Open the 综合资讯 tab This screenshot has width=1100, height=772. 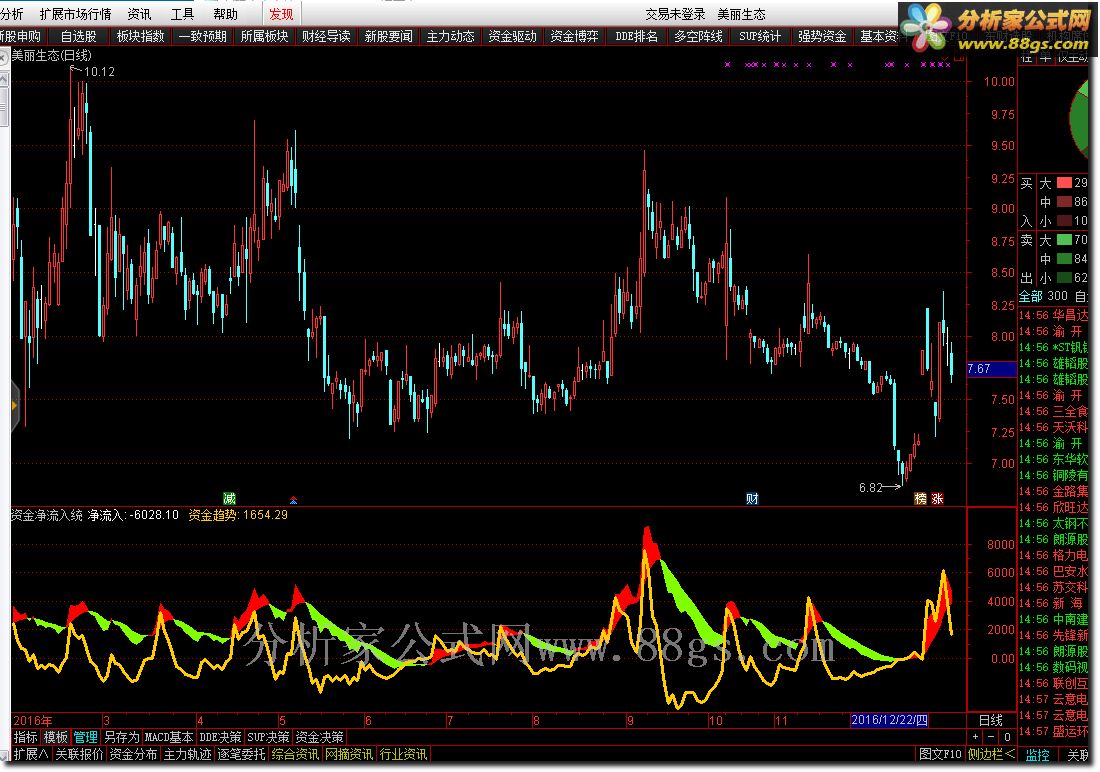(295, 754)
